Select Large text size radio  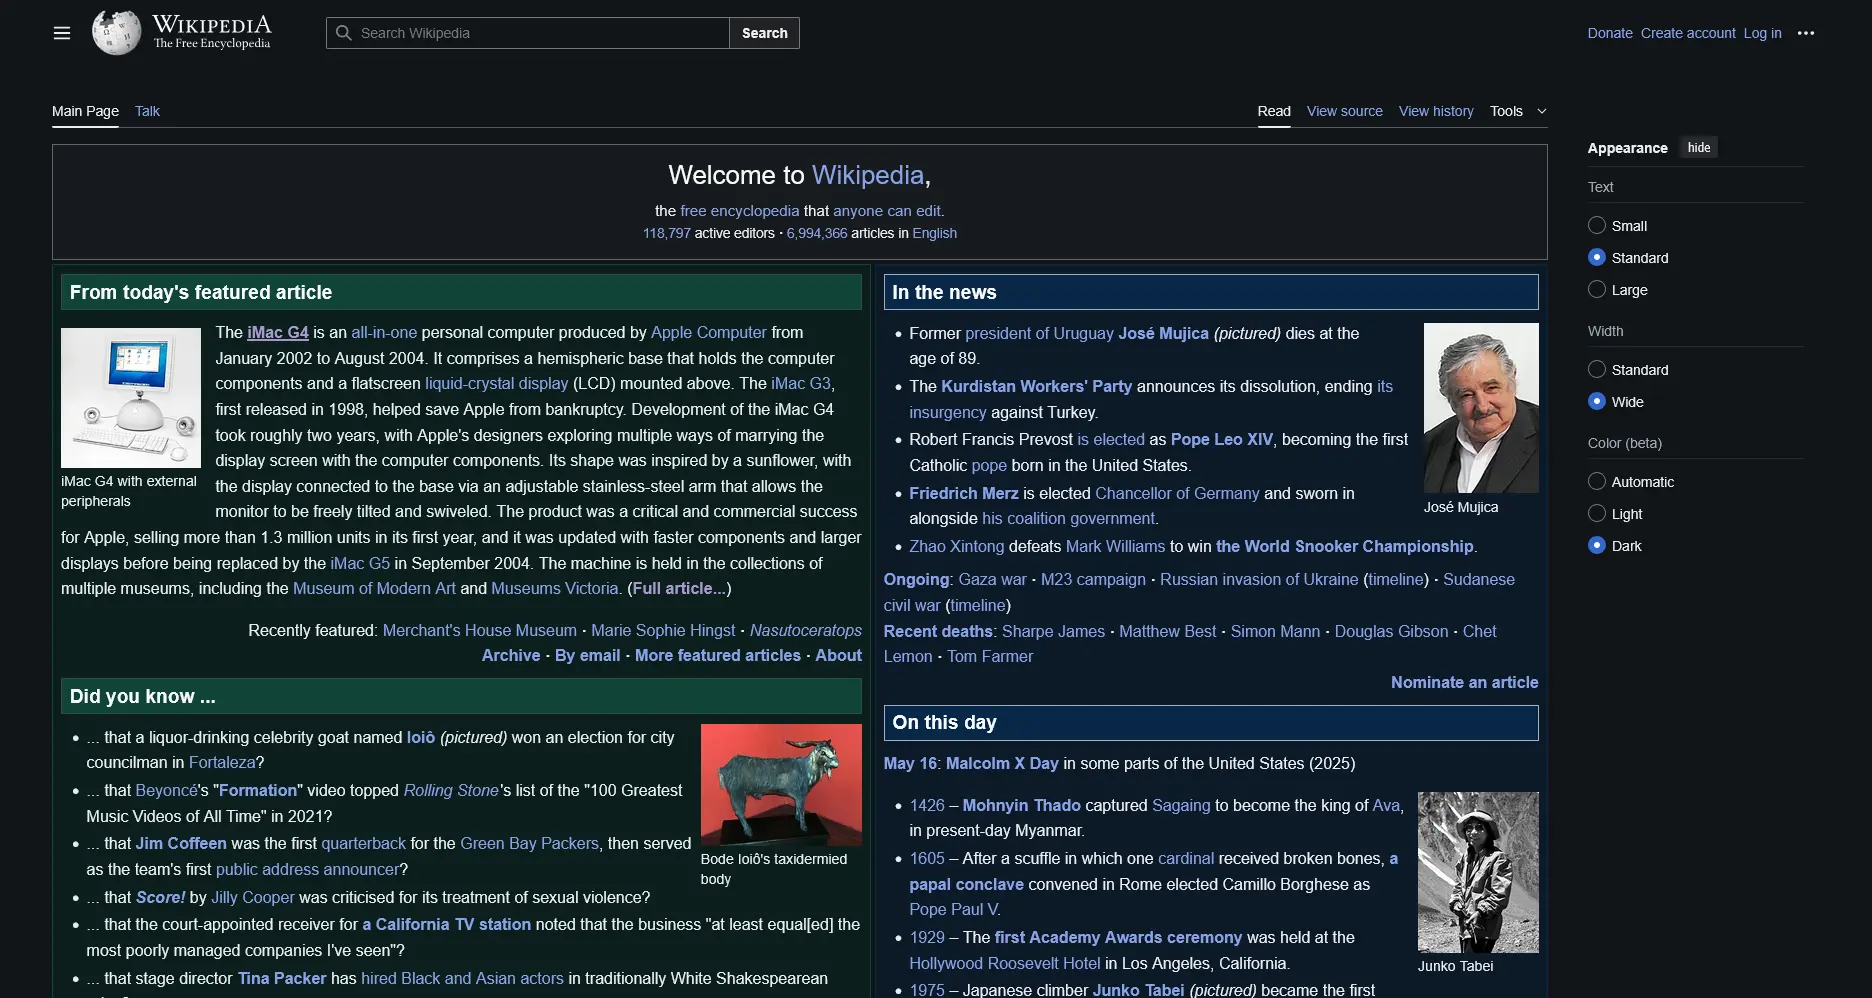pyautogui.click(x=1597, y=290)
